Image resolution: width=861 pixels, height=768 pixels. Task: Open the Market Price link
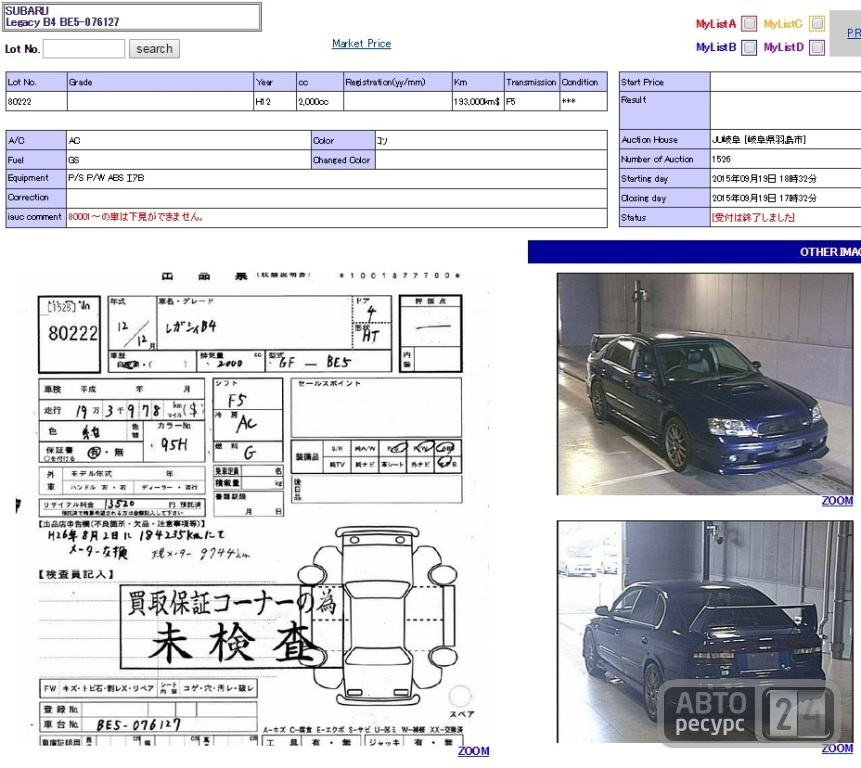pos(361,43)
